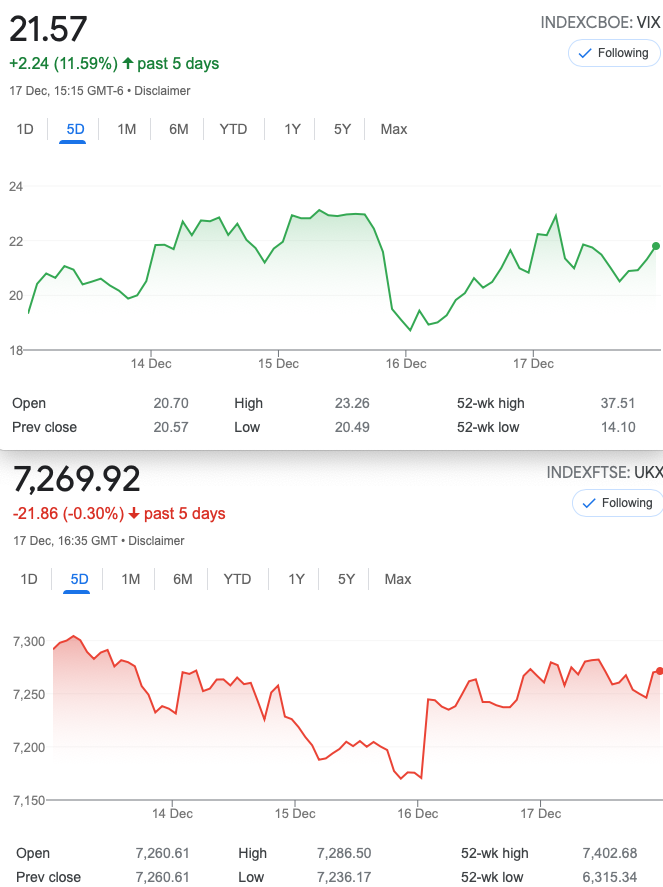Select the 1D tab for VIX

pos(25,130)
